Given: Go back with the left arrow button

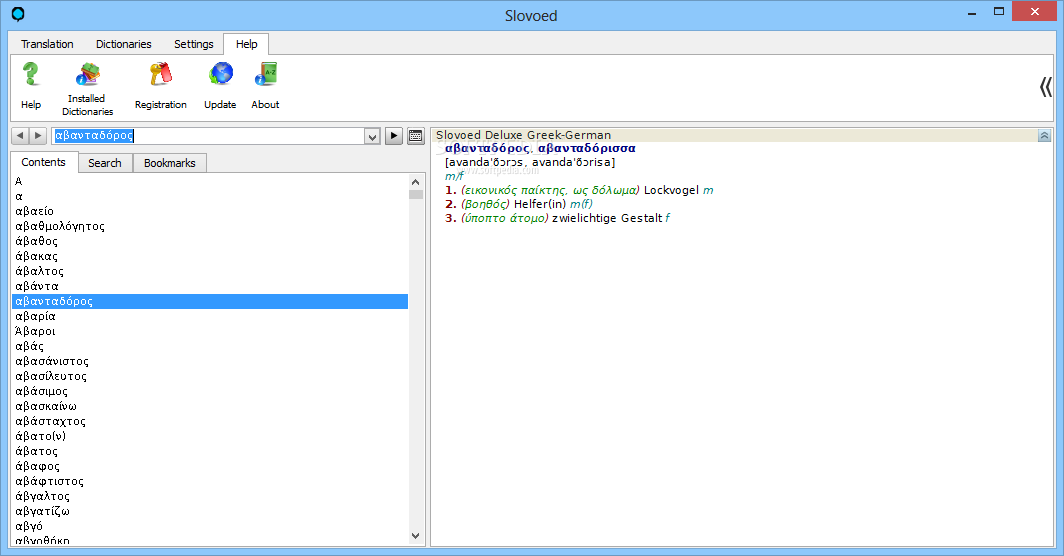Looking at the screenshot, I should (x=20, y=136).
